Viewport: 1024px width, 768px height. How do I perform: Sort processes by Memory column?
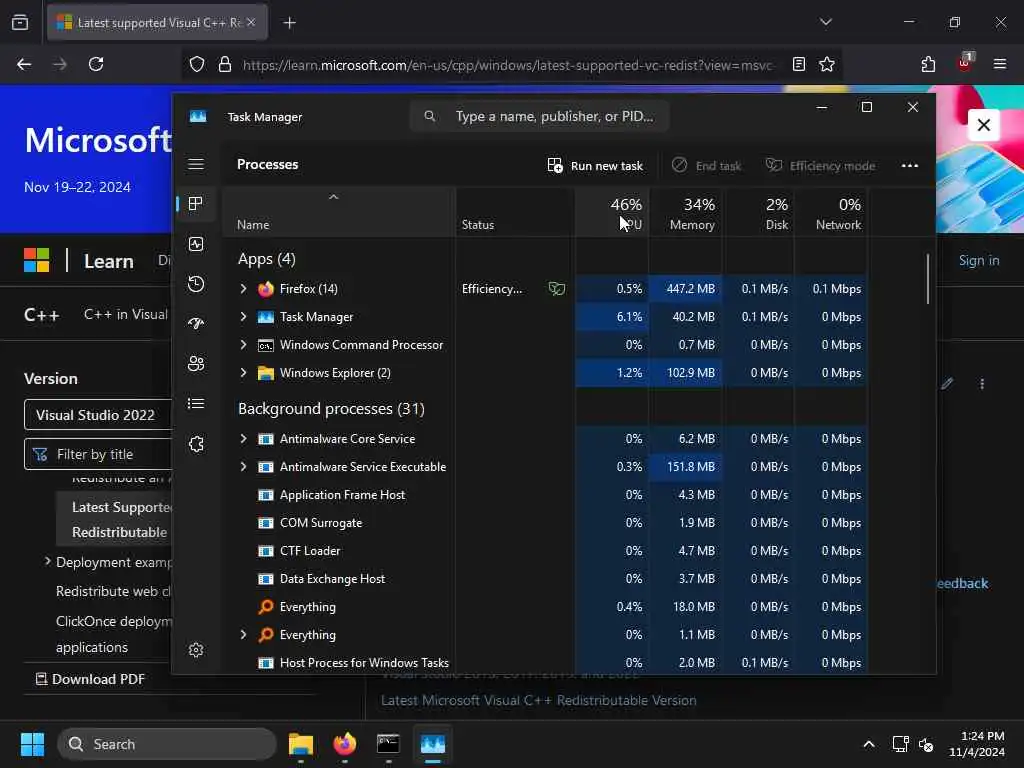[686, 213]
